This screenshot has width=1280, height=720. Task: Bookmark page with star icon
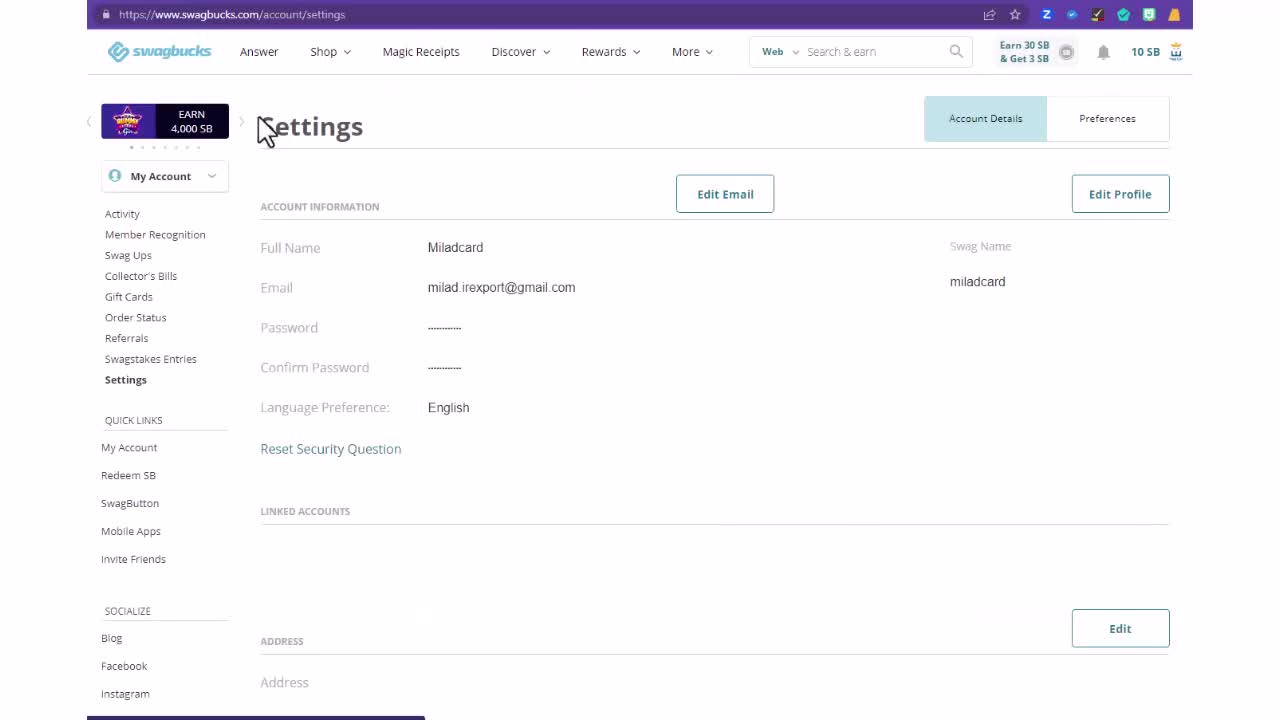pyautogui.click(x=1015, y=15)
